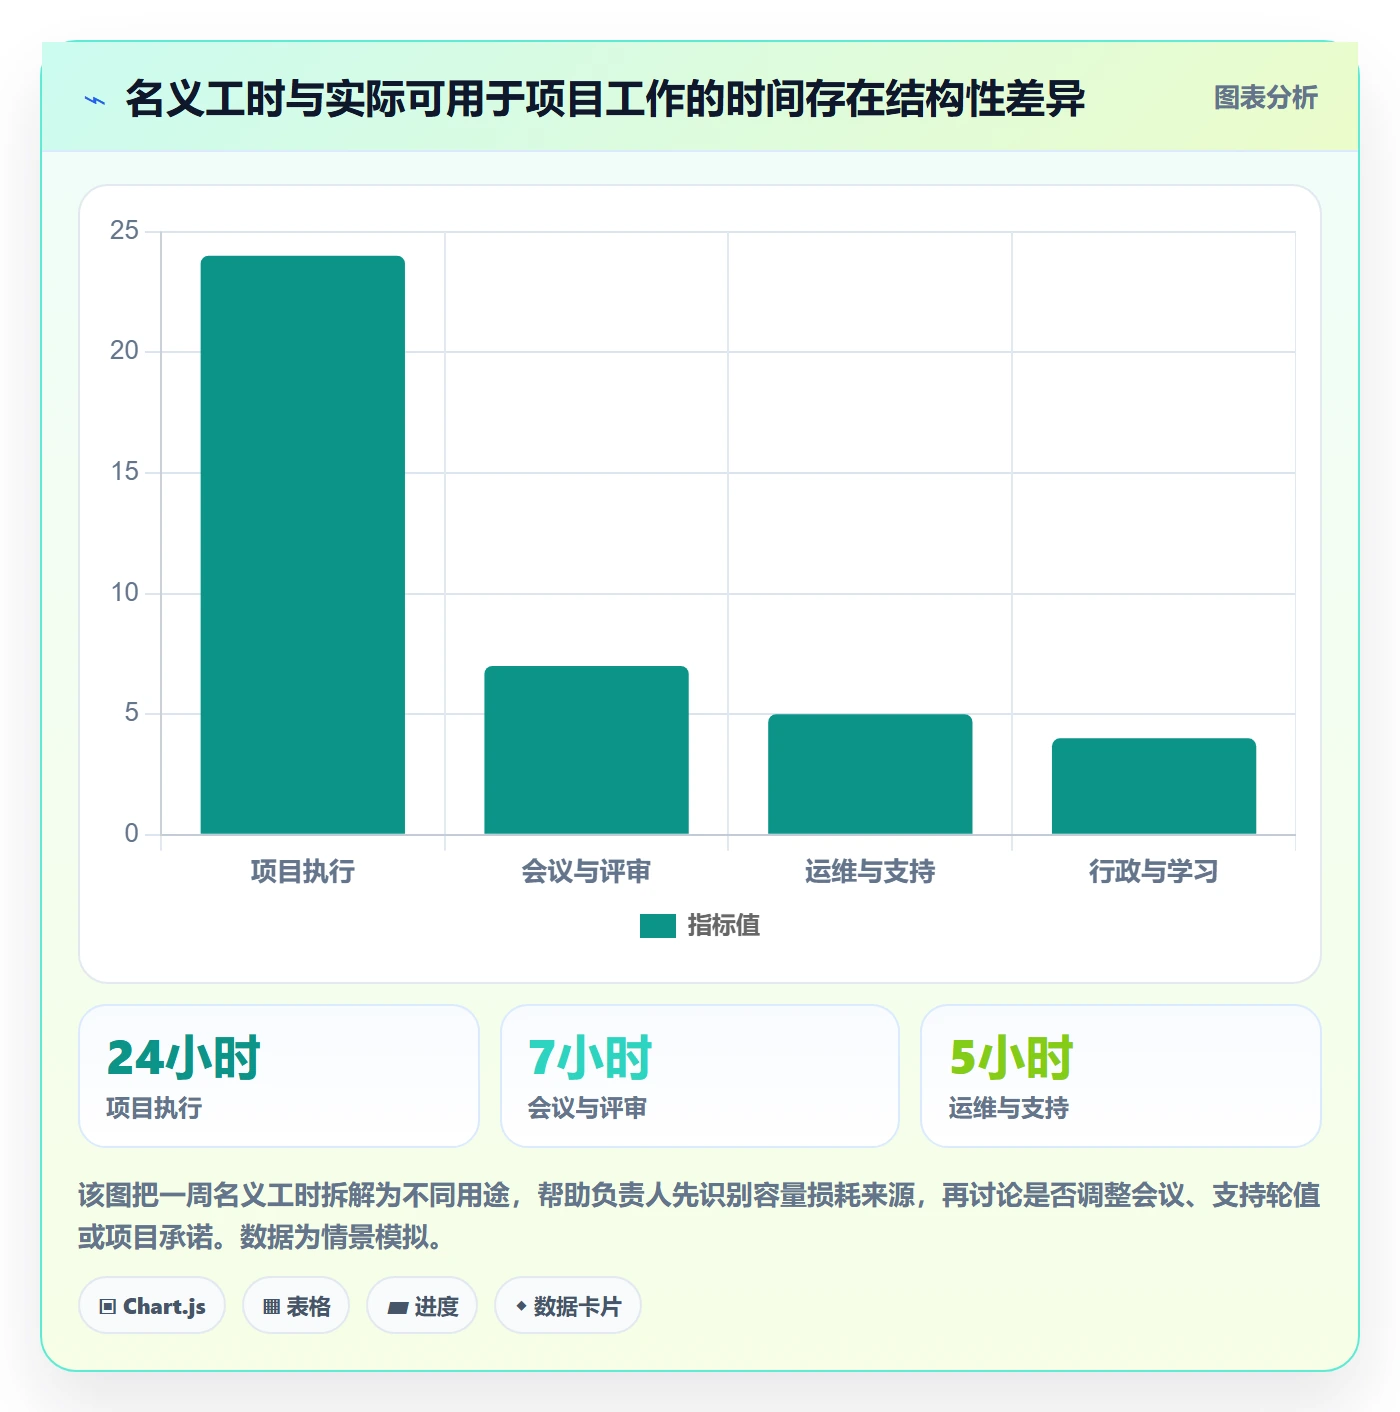Viewport: 1400px width, 1412px height.
Task: Click the y-axis value 25
Action: pos(124,231)
